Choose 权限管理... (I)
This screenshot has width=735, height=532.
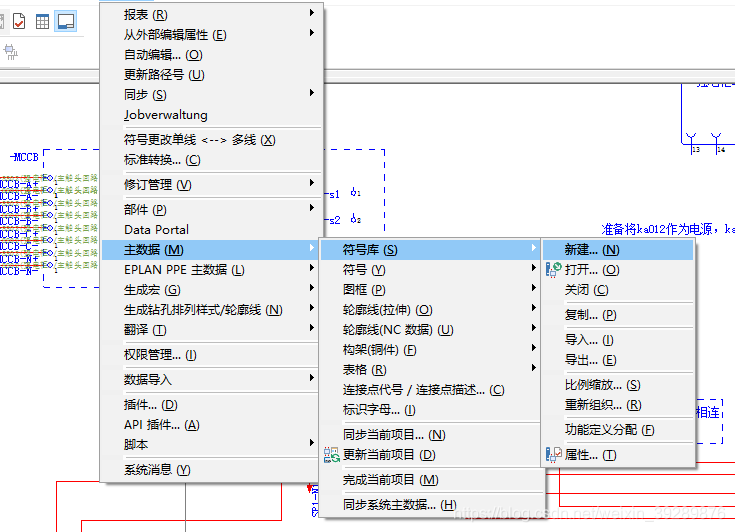pyautogui.click(x=211, y=355)
